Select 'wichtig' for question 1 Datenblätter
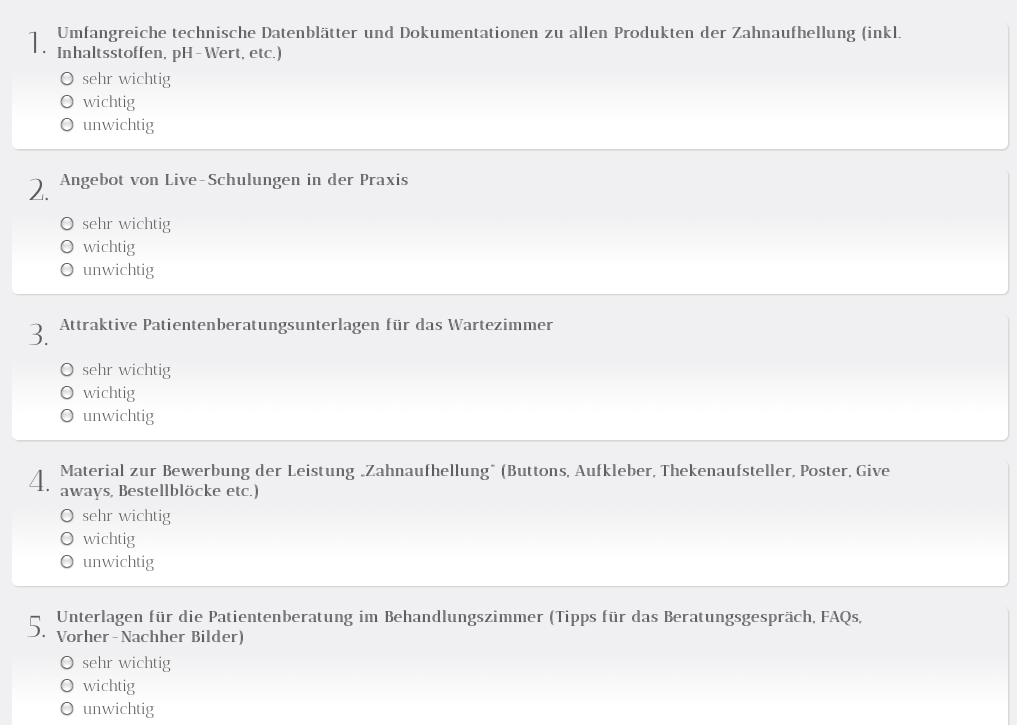This screenshot has height=725, width=1017. pyautogui.click(x=67, y=102)
